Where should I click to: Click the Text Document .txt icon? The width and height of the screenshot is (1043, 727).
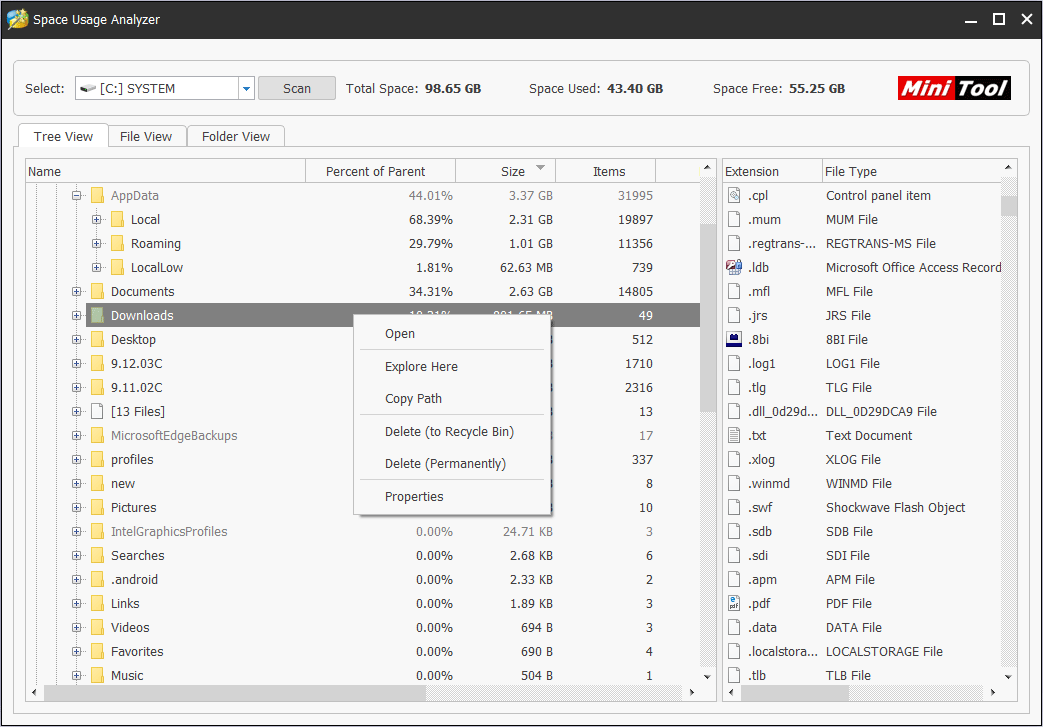pos(734,435)
